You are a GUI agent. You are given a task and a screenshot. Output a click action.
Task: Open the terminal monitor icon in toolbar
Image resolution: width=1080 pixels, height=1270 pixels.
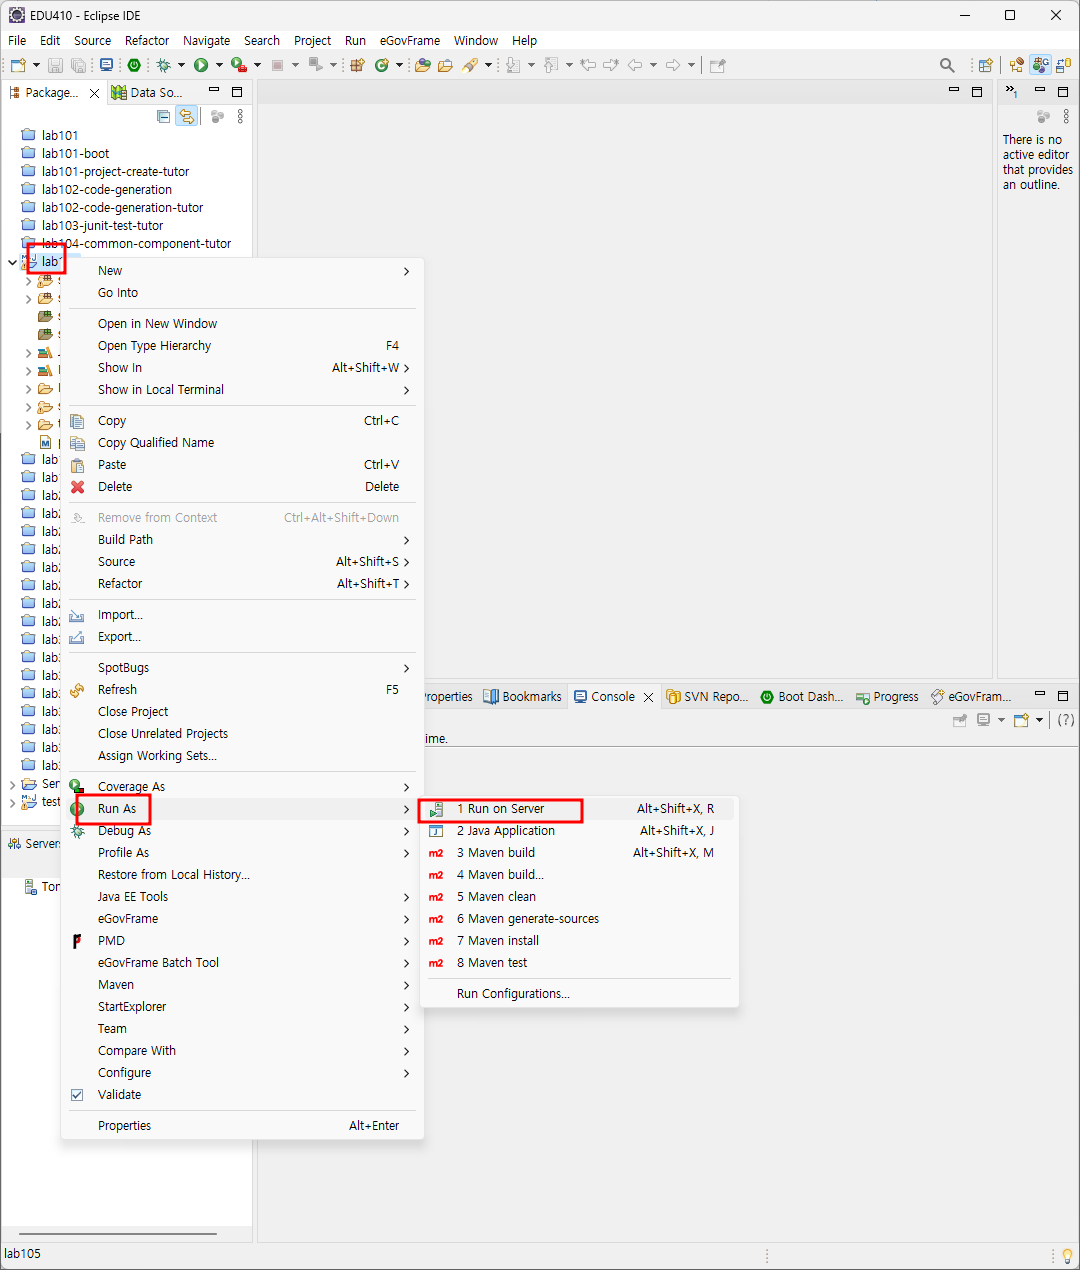tap(106, 65)
